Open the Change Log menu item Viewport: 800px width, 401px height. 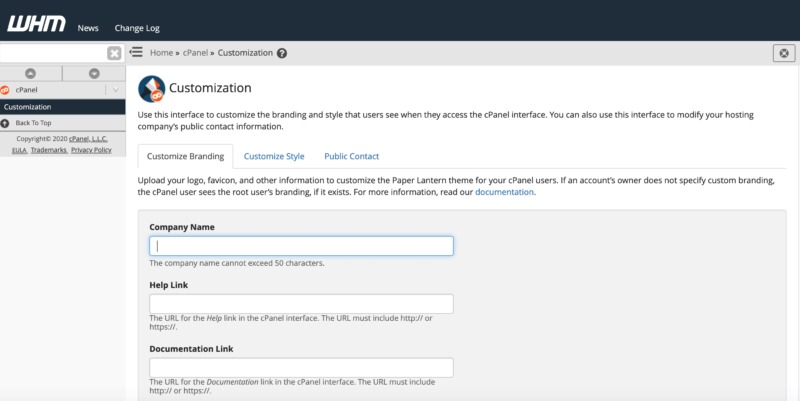(x=137, y=28)
